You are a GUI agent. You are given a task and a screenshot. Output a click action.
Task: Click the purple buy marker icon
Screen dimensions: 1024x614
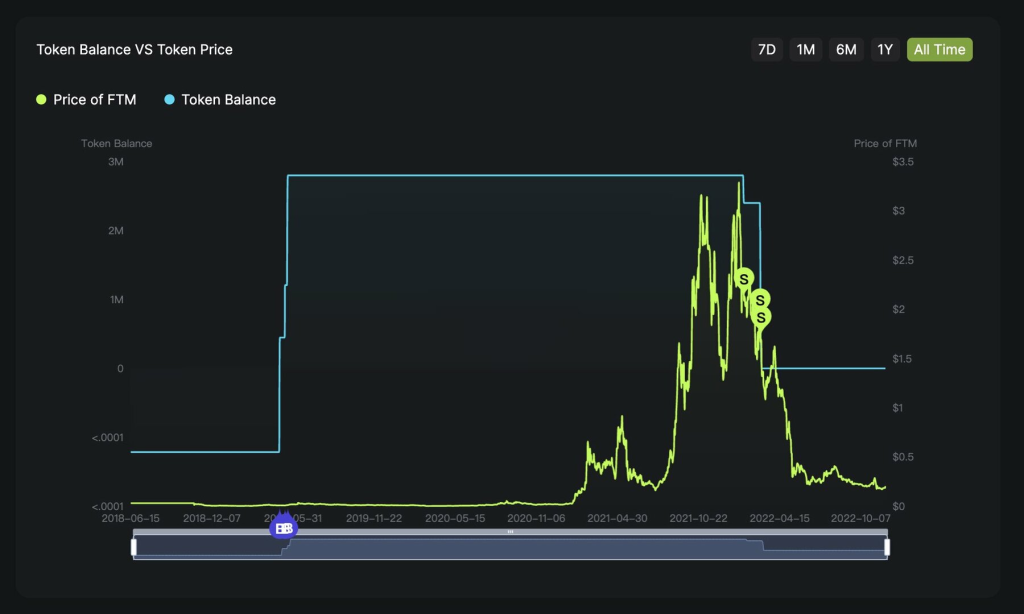click(283, 526)
